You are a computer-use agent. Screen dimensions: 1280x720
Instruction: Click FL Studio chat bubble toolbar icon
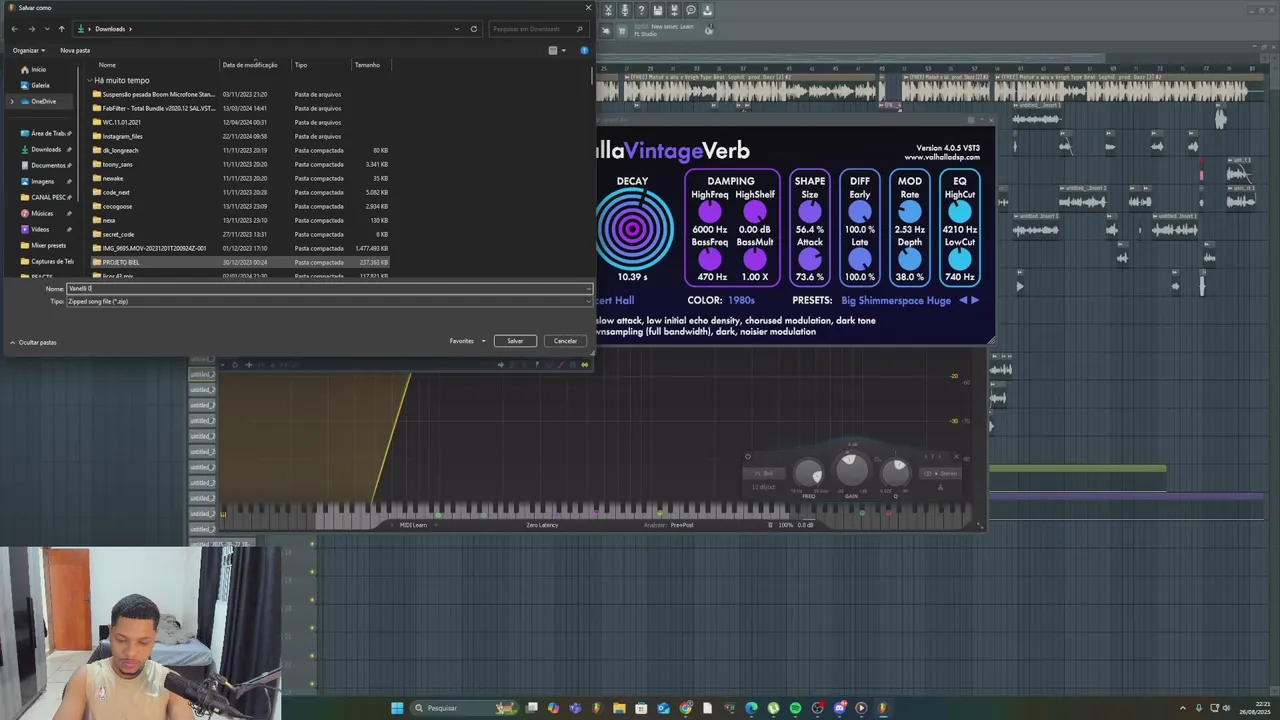tap(690, 10)
